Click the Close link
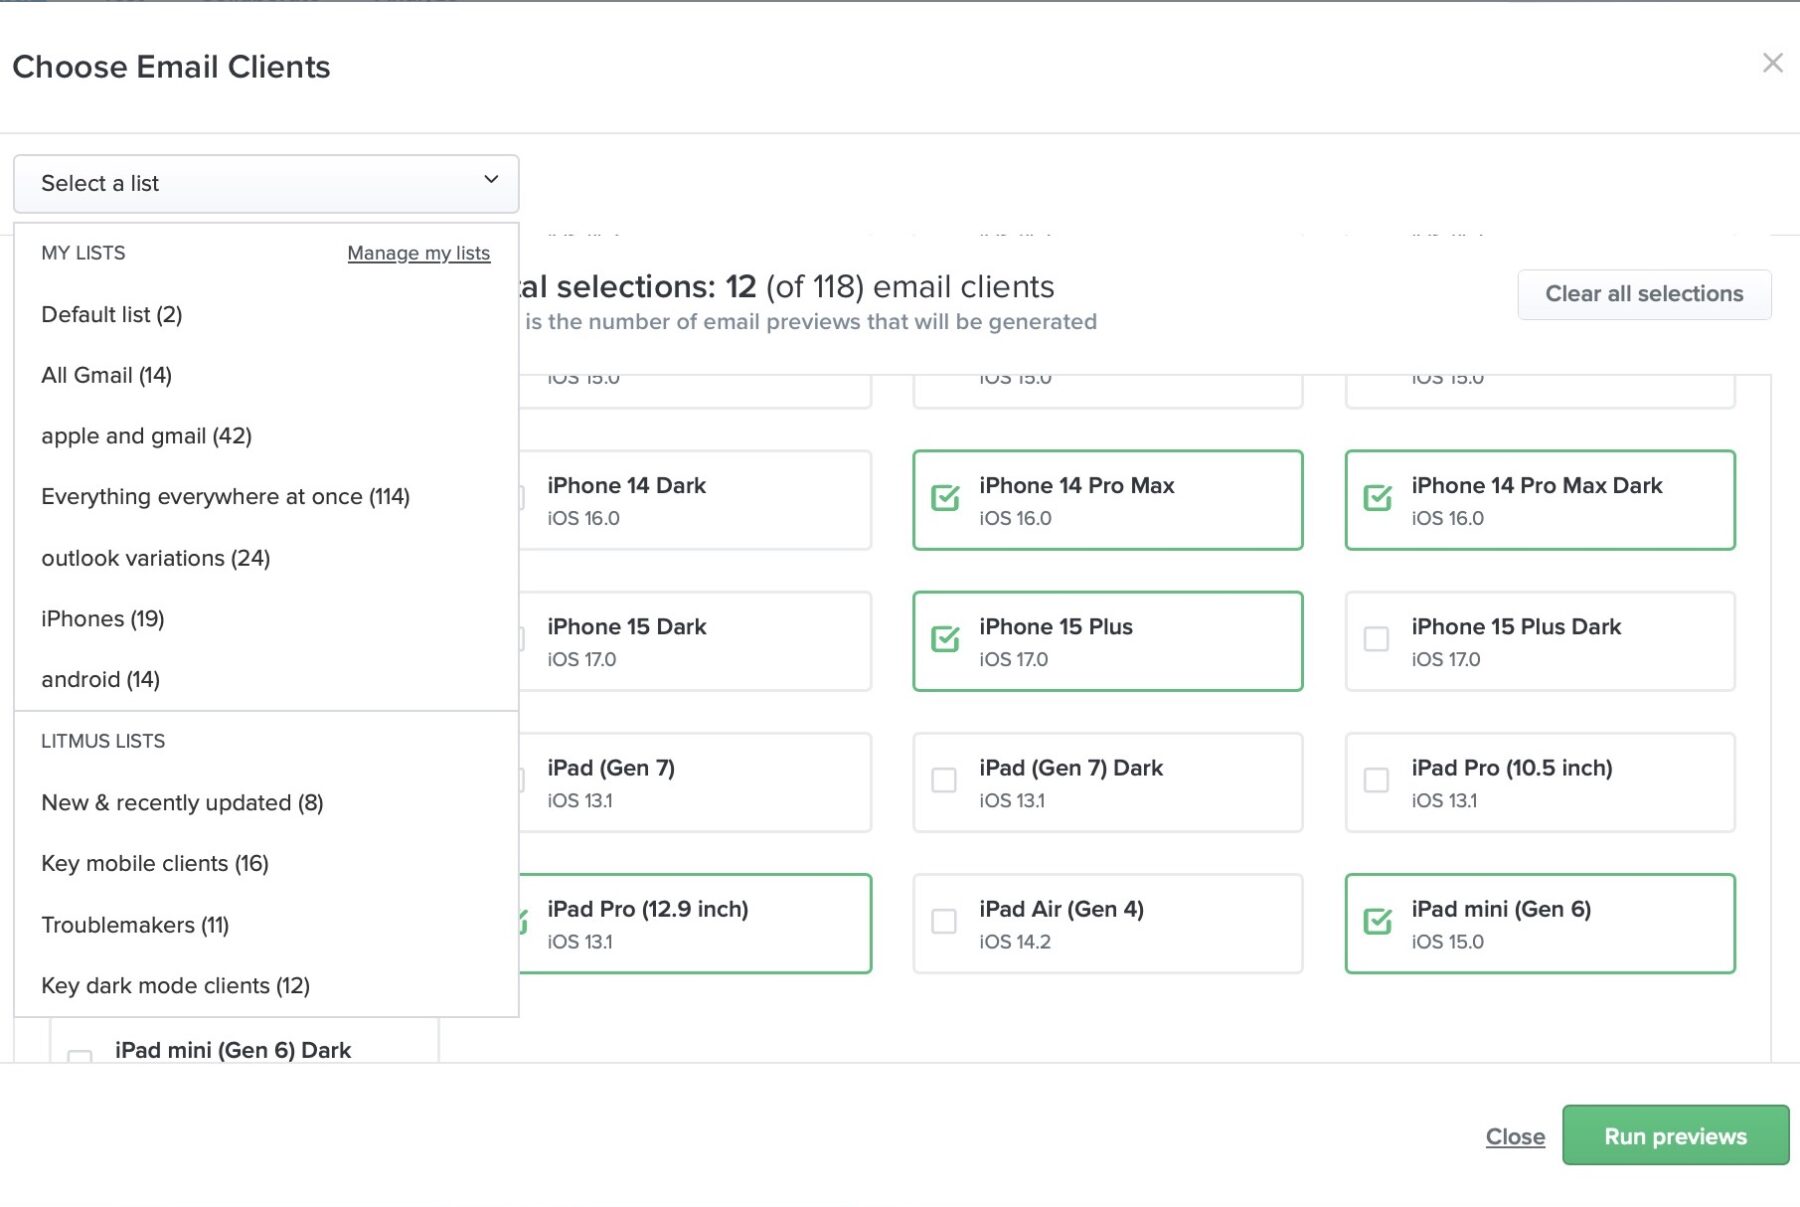 [1515, 1137]
